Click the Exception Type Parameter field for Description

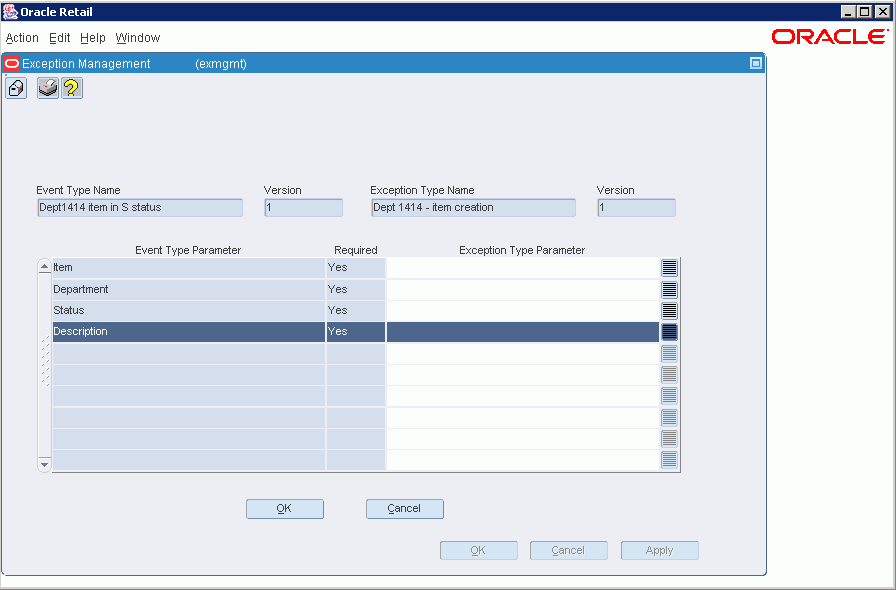coord(523,332)
